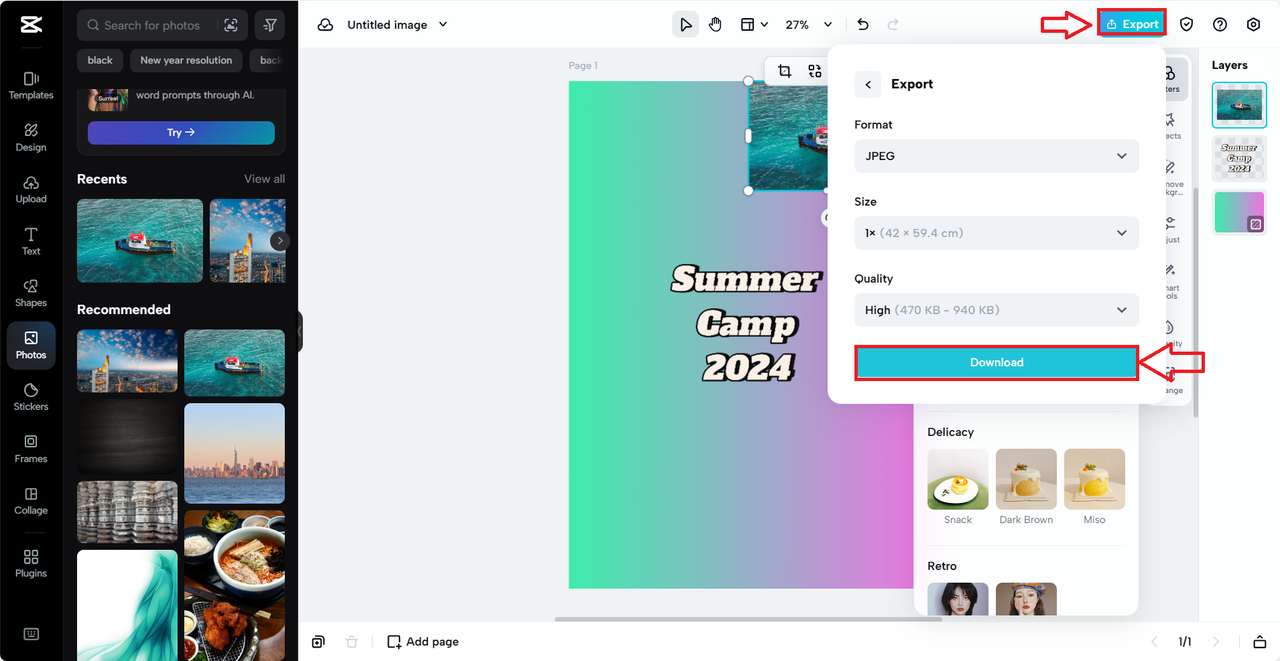Open the Stickers panel
The image size is (1280, 661).
(31, 396)
